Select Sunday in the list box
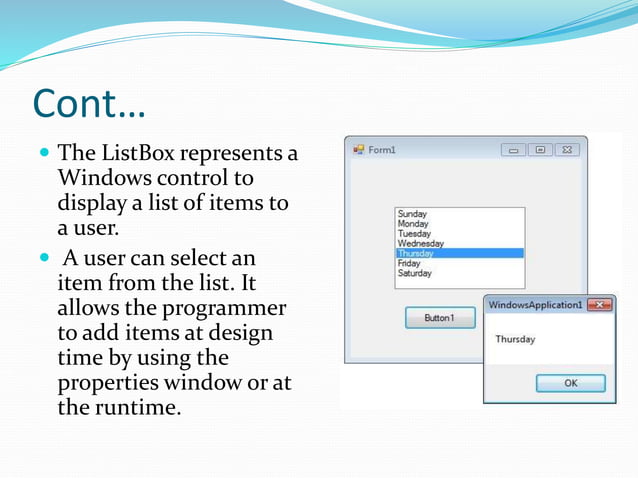Image resolution: width=638 pixels, height=478 pixels. pyautogui.click(x=459, y=214)
